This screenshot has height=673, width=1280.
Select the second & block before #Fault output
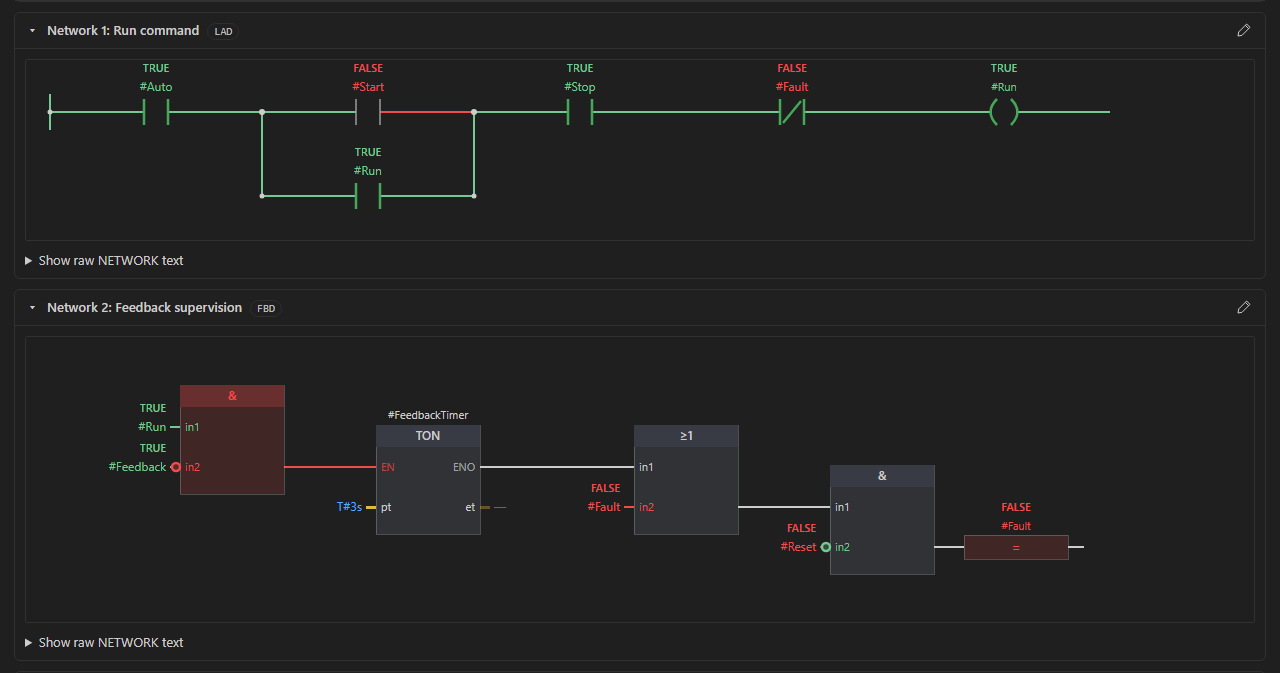click(x=882, y=520)
